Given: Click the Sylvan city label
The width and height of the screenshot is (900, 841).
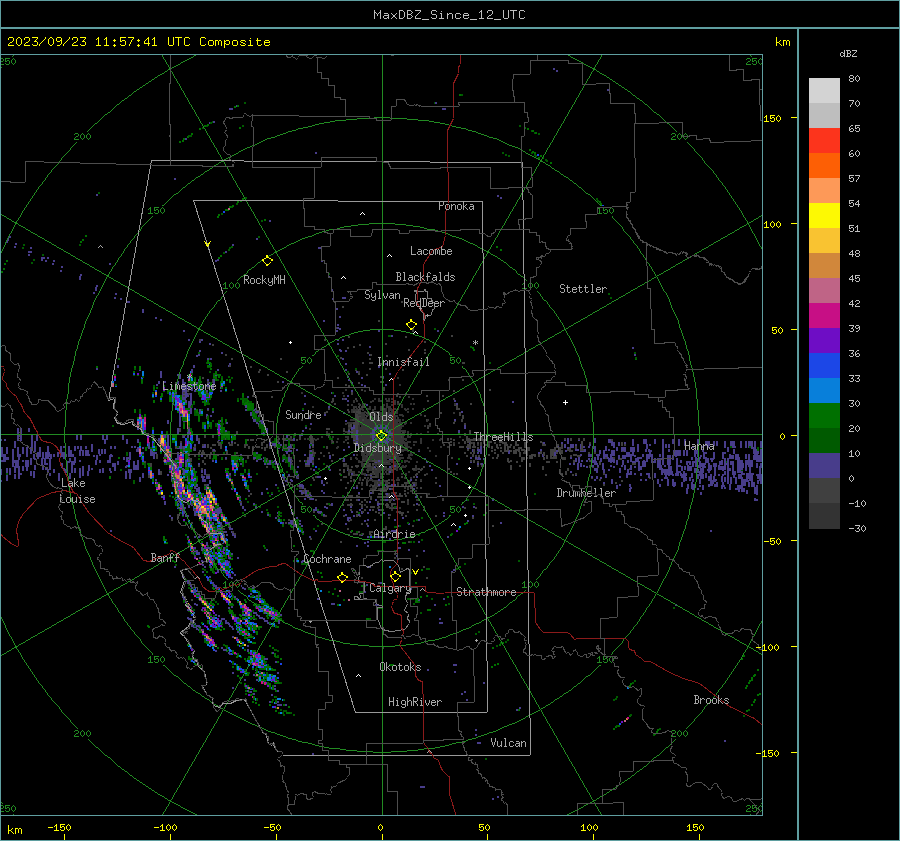Looking at the screenshot, I should click(x=382, y=295).
